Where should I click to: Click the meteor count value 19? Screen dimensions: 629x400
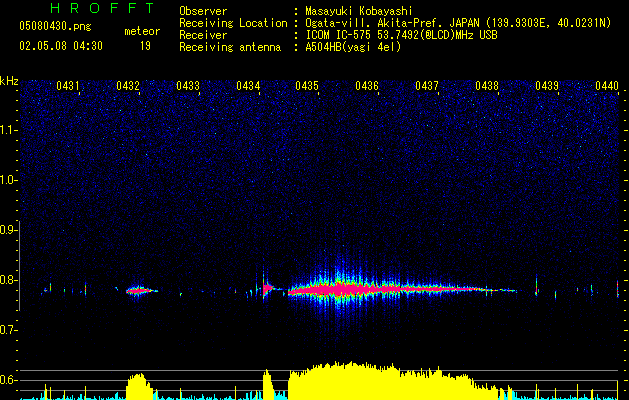pos(145,46)
